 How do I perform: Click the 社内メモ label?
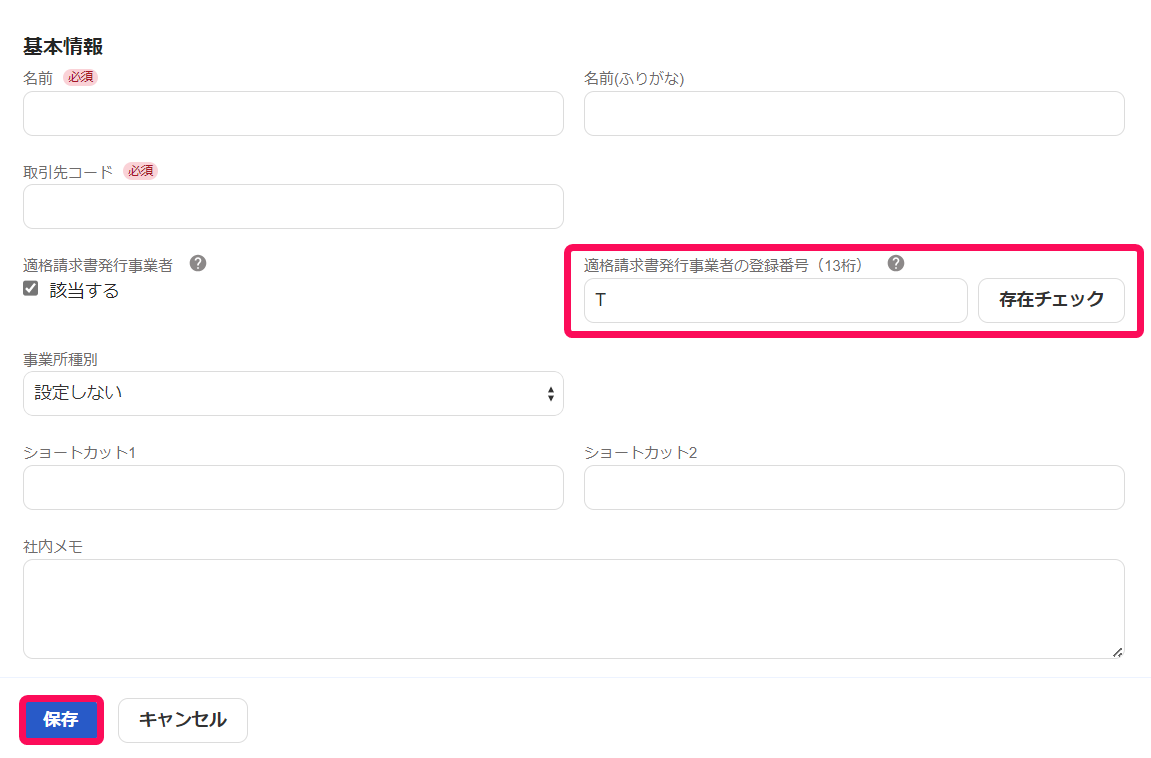(x=53, y=547)
